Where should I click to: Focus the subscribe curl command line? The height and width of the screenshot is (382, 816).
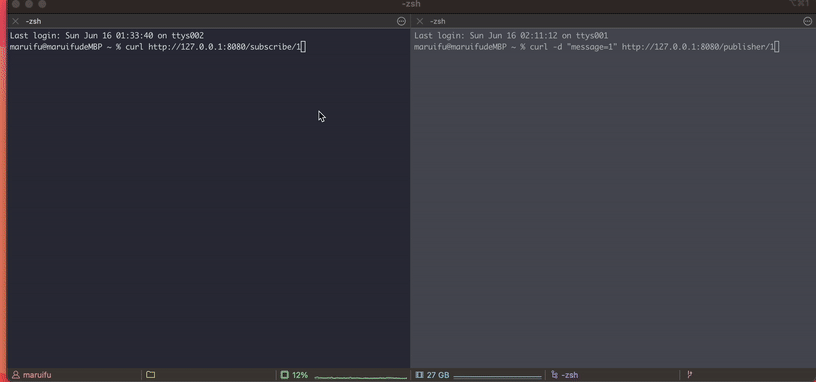tap(156, 47)
